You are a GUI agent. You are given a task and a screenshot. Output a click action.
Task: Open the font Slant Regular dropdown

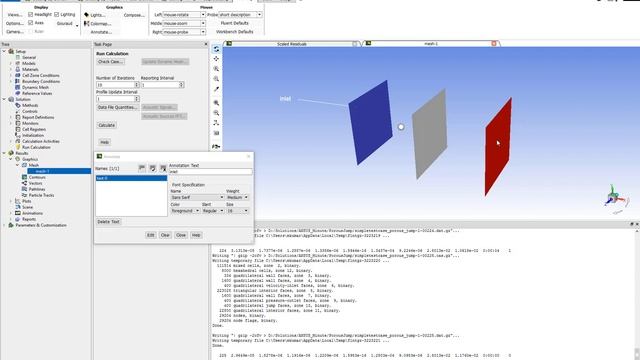tap(213, 211)
